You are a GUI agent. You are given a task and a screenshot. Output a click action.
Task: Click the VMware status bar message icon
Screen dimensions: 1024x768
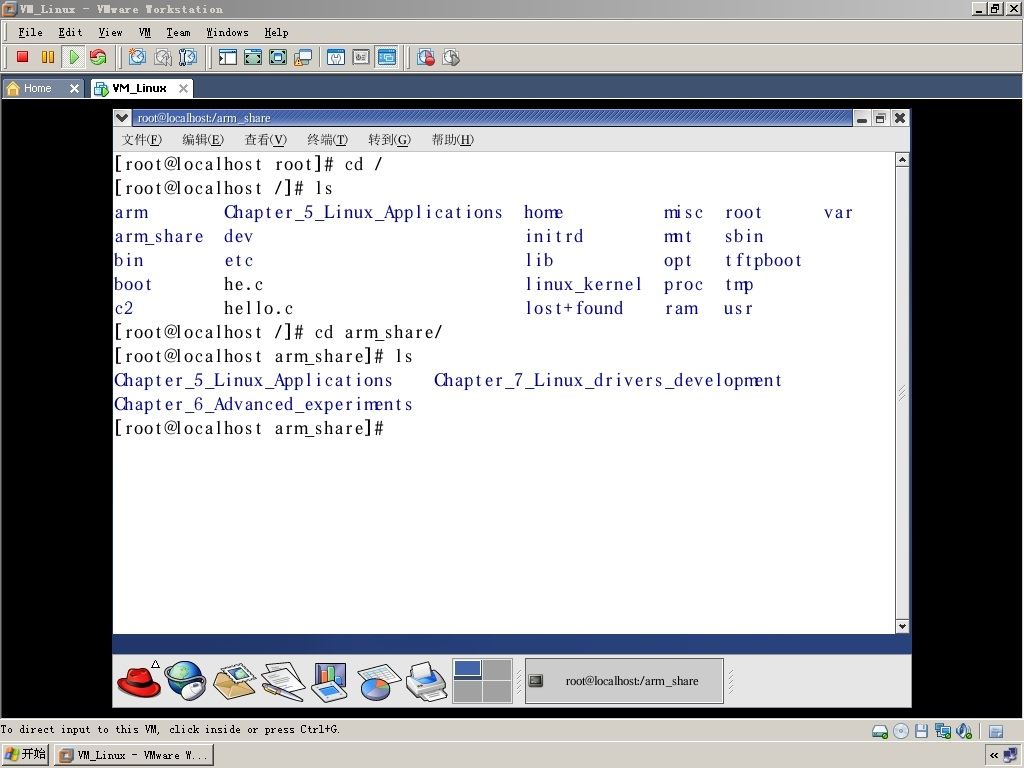[x=996, y=732]
